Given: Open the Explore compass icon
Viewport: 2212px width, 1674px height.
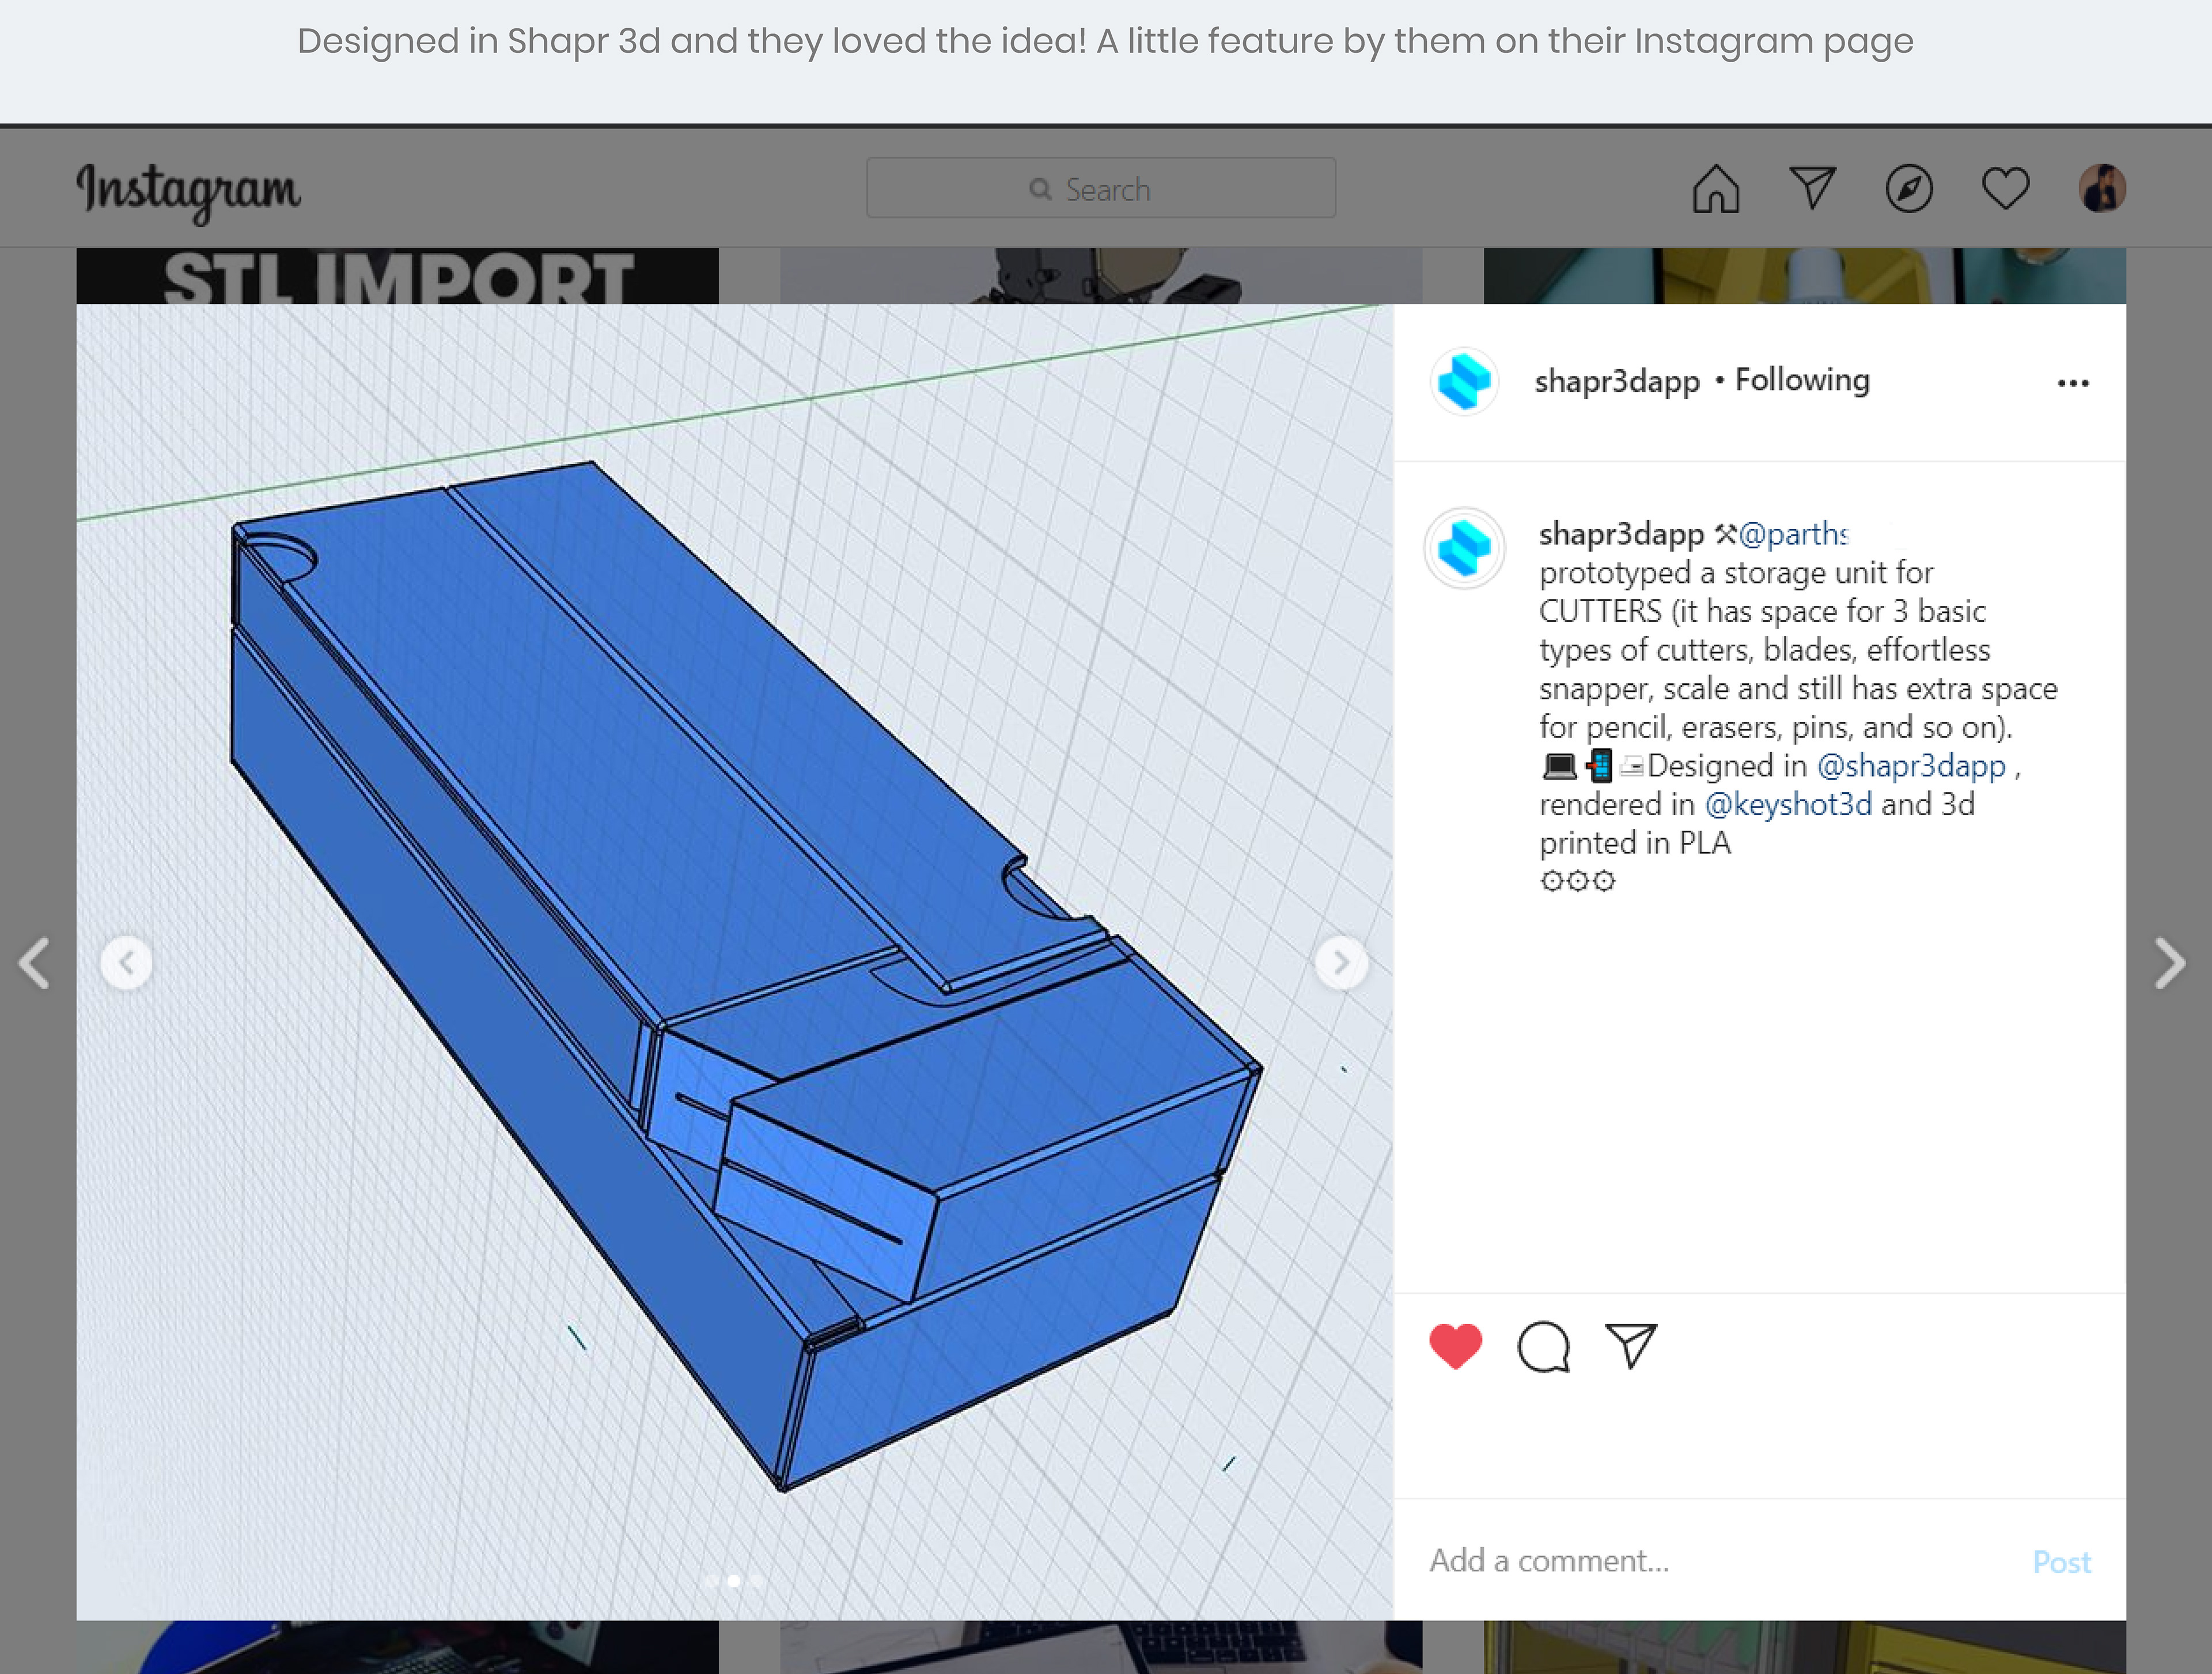Looking at the screenshot, I should 1909,188.
